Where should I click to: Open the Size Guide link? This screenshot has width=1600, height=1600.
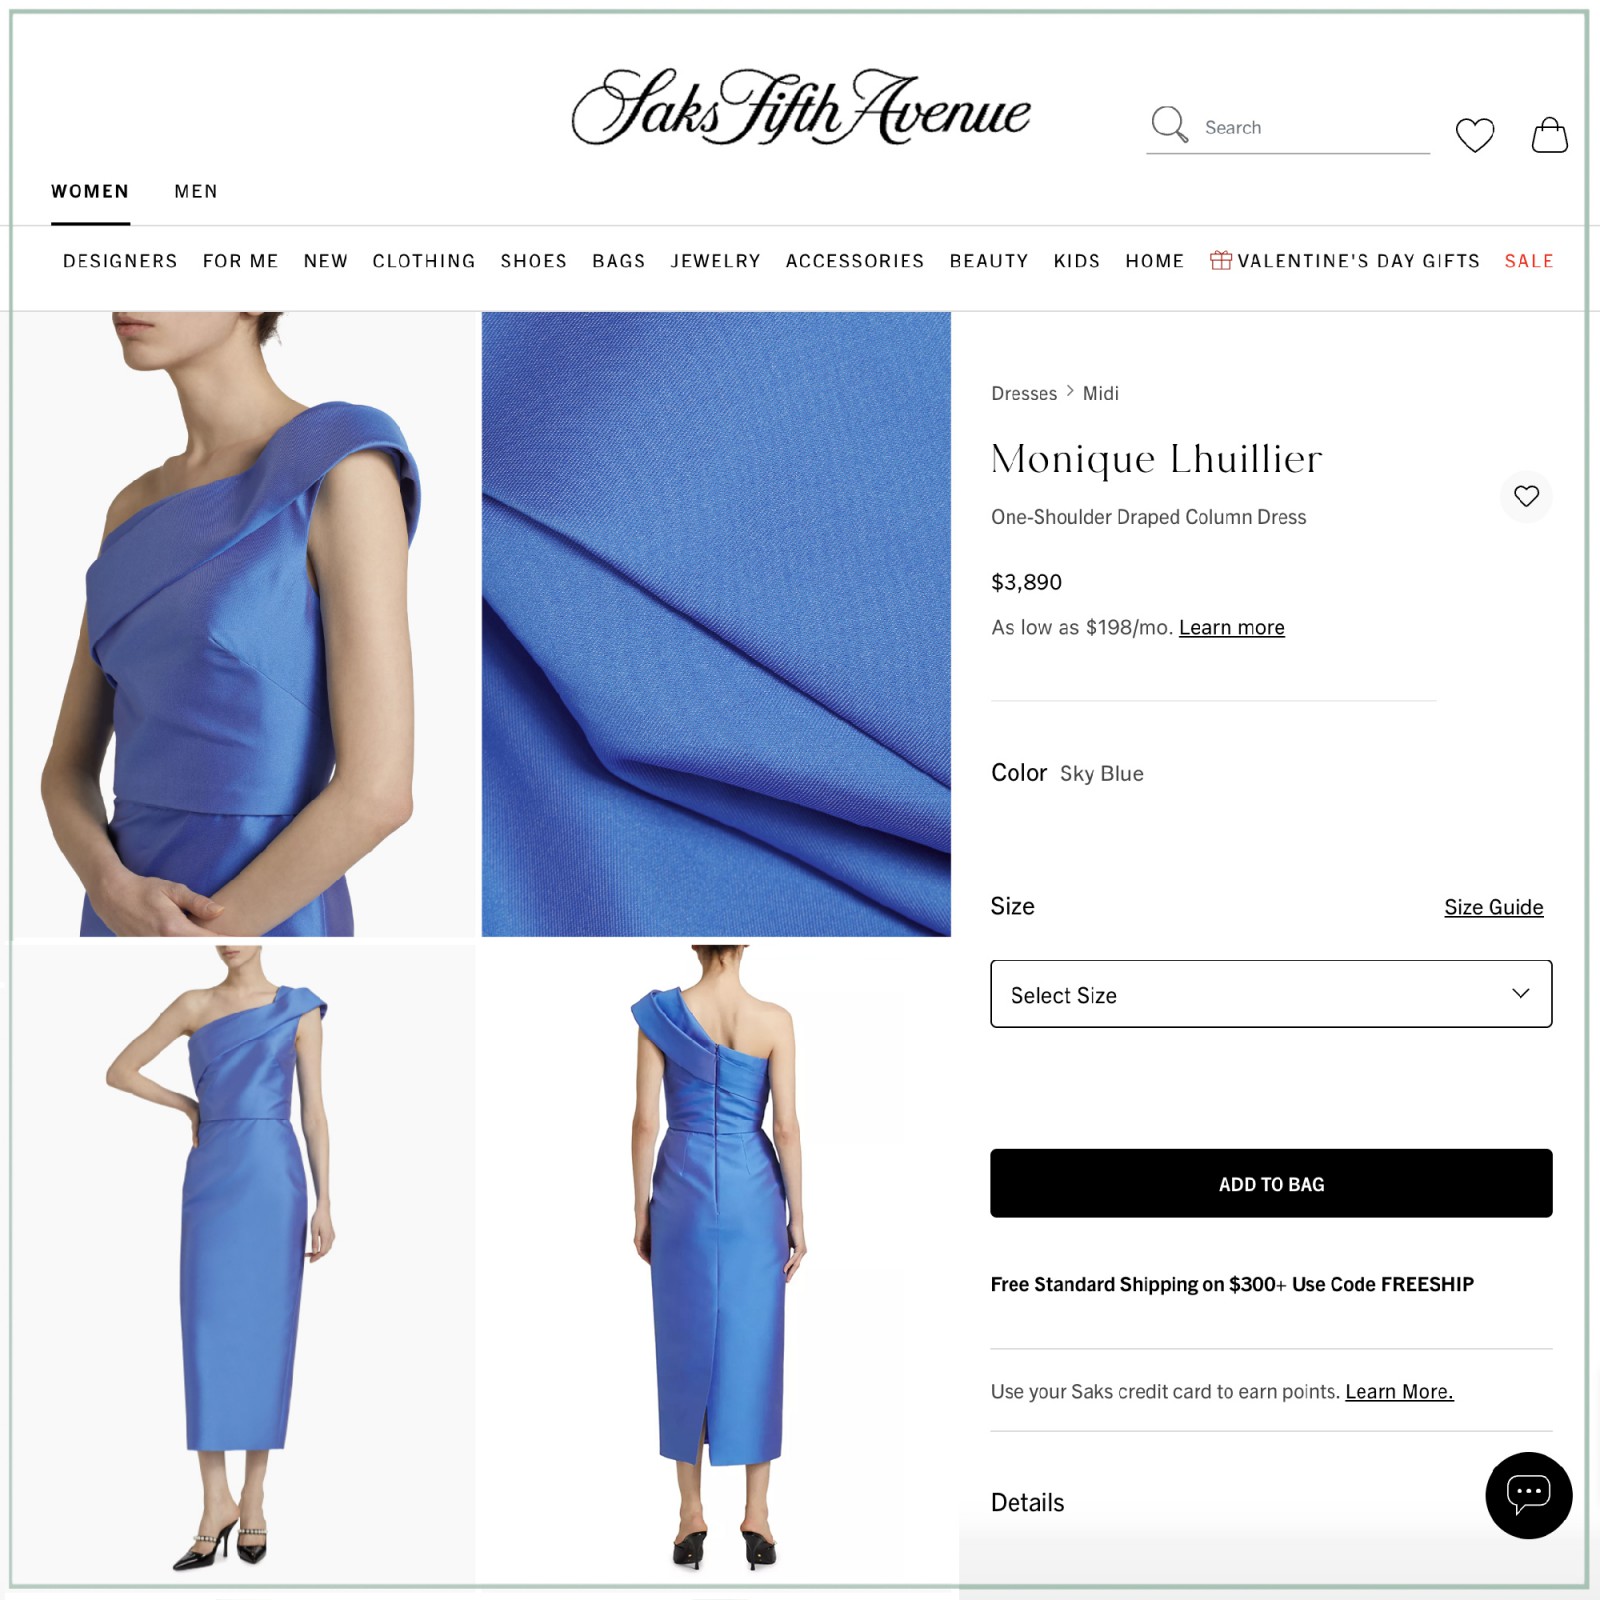click(1493, 907)
